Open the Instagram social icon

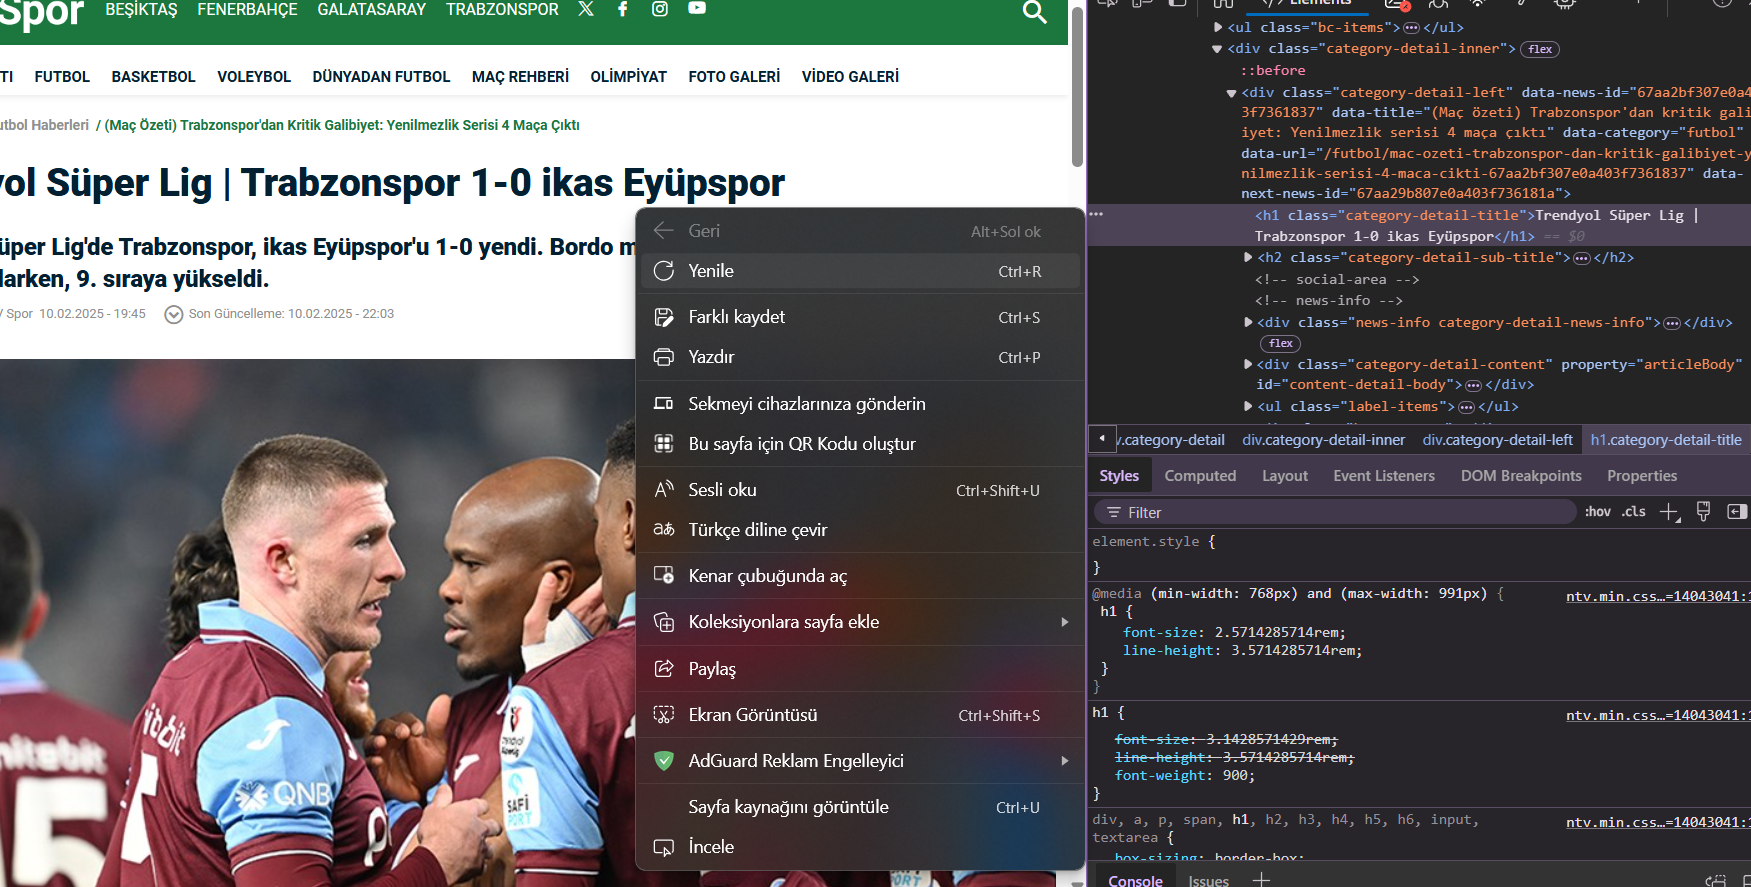point(660,9)
